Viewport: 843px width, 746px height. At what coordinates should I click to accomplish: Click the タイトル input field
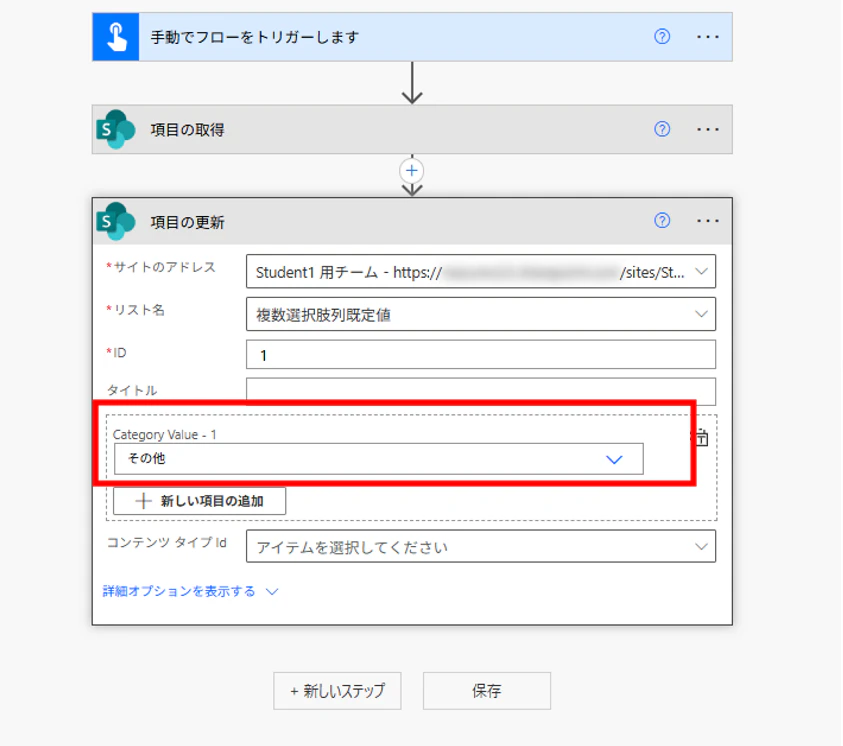481,391
